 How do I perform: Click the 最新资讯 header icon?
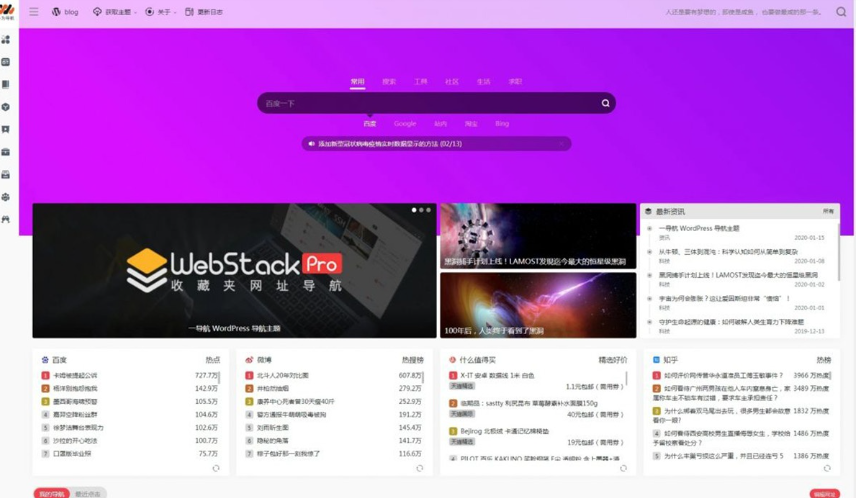click(x=648, y=211)
